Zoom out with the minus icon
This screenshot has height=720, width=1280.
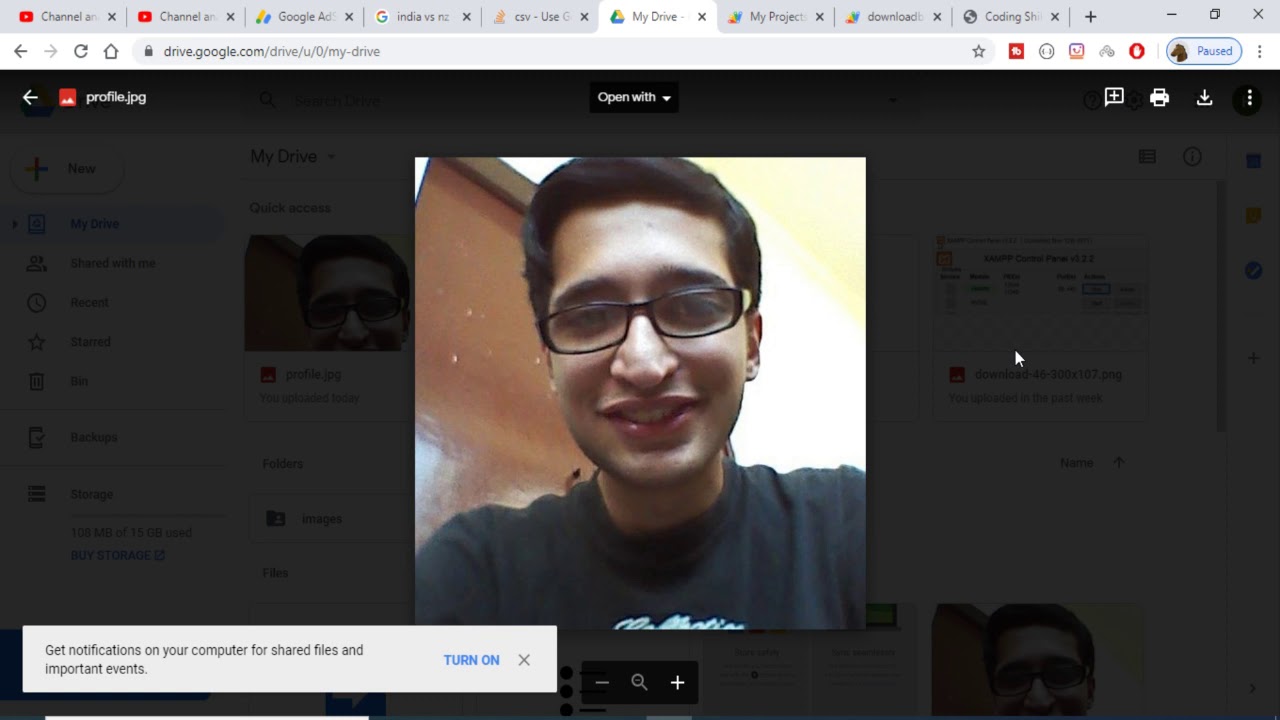tap(602, 683)
